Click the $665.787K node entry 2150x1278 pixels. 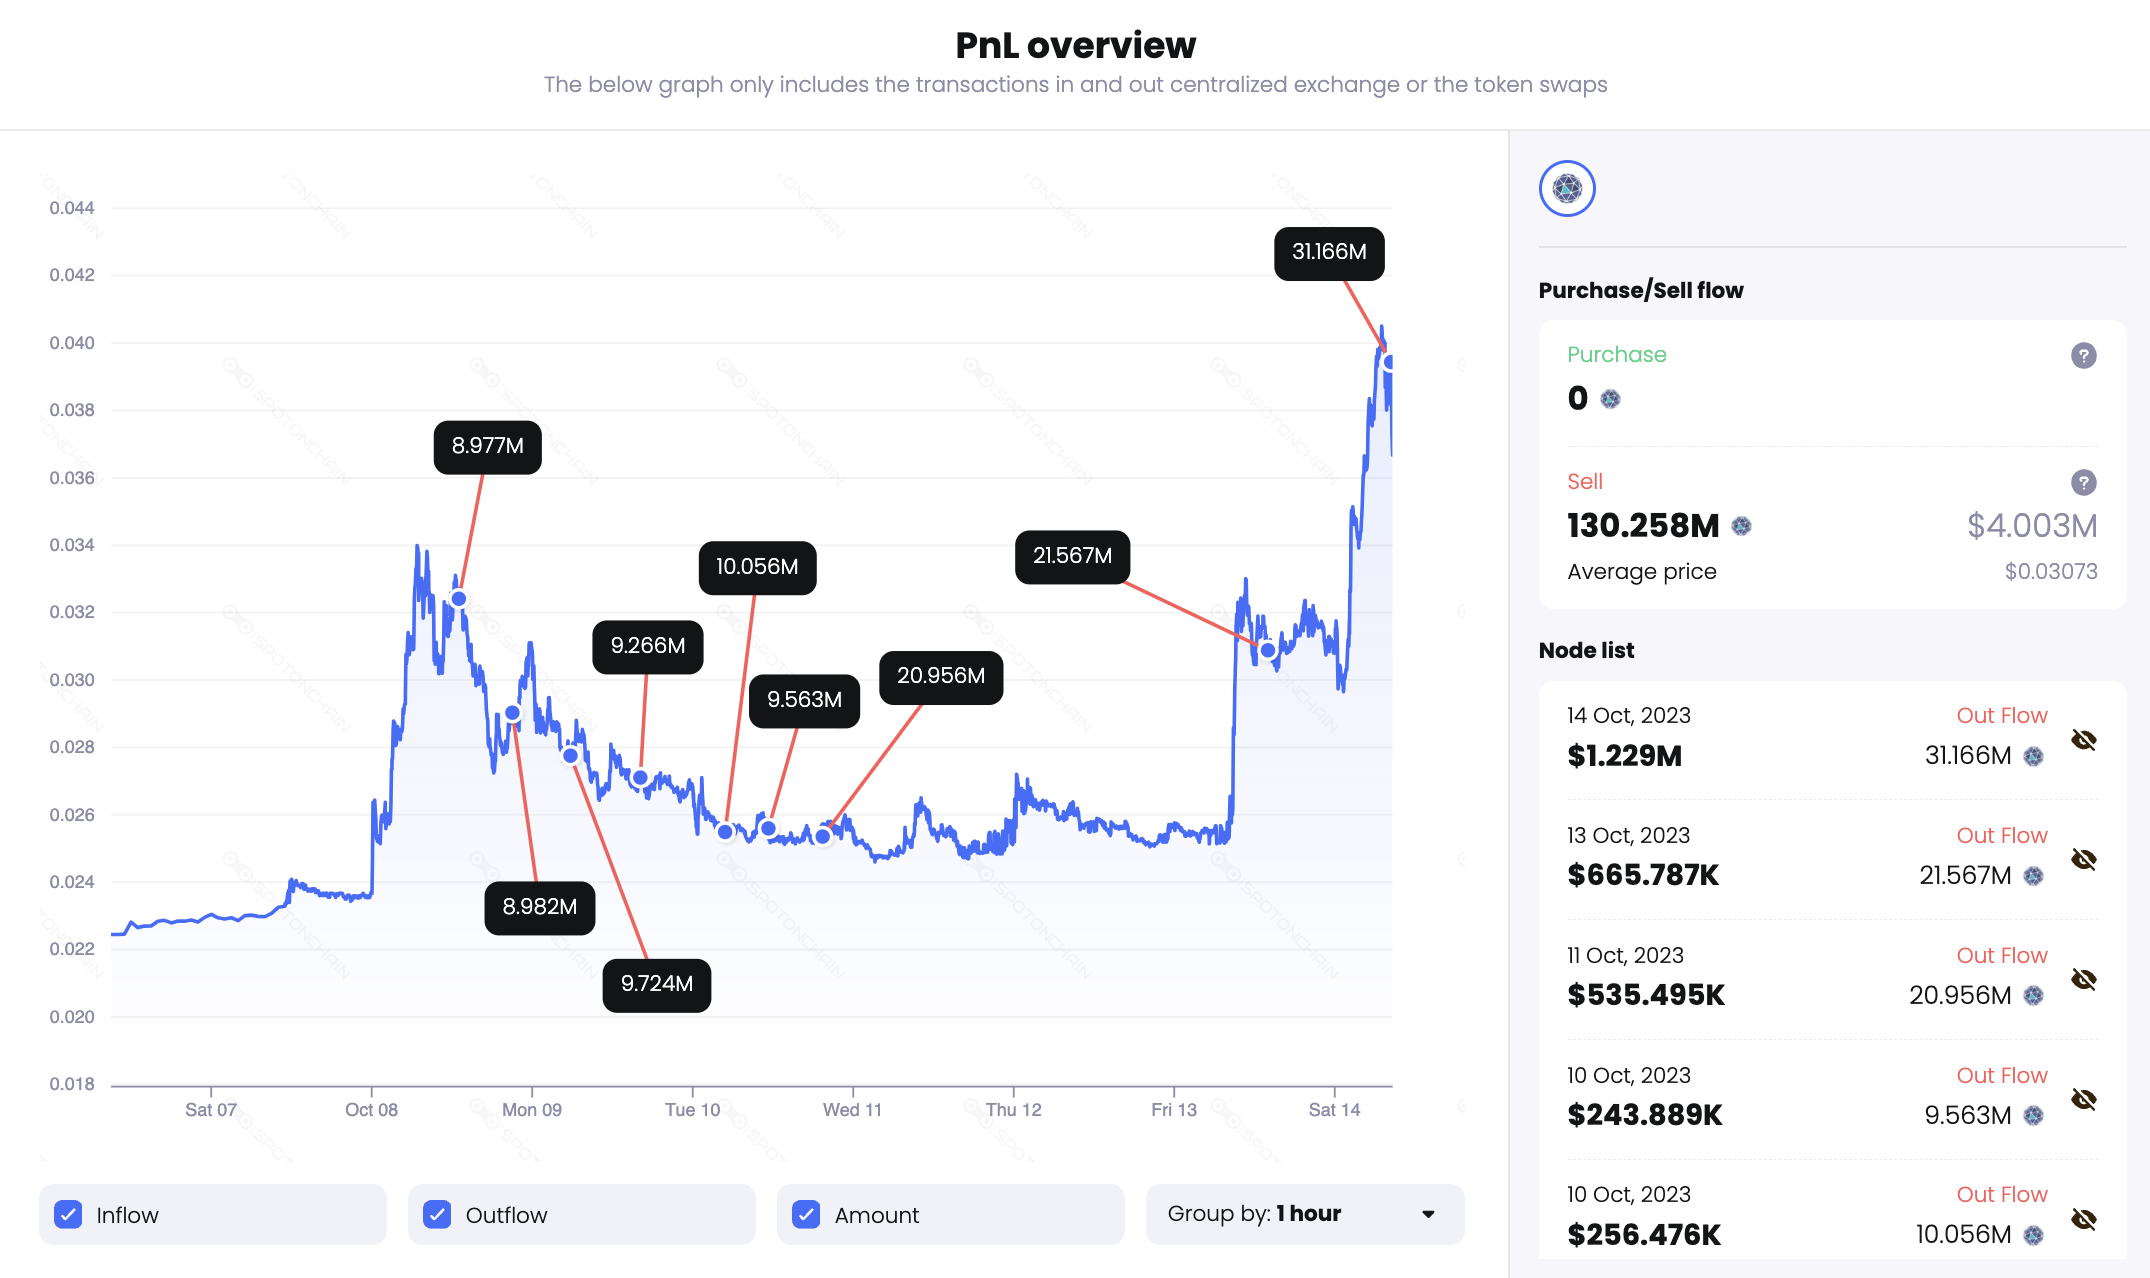point(1642,876)
